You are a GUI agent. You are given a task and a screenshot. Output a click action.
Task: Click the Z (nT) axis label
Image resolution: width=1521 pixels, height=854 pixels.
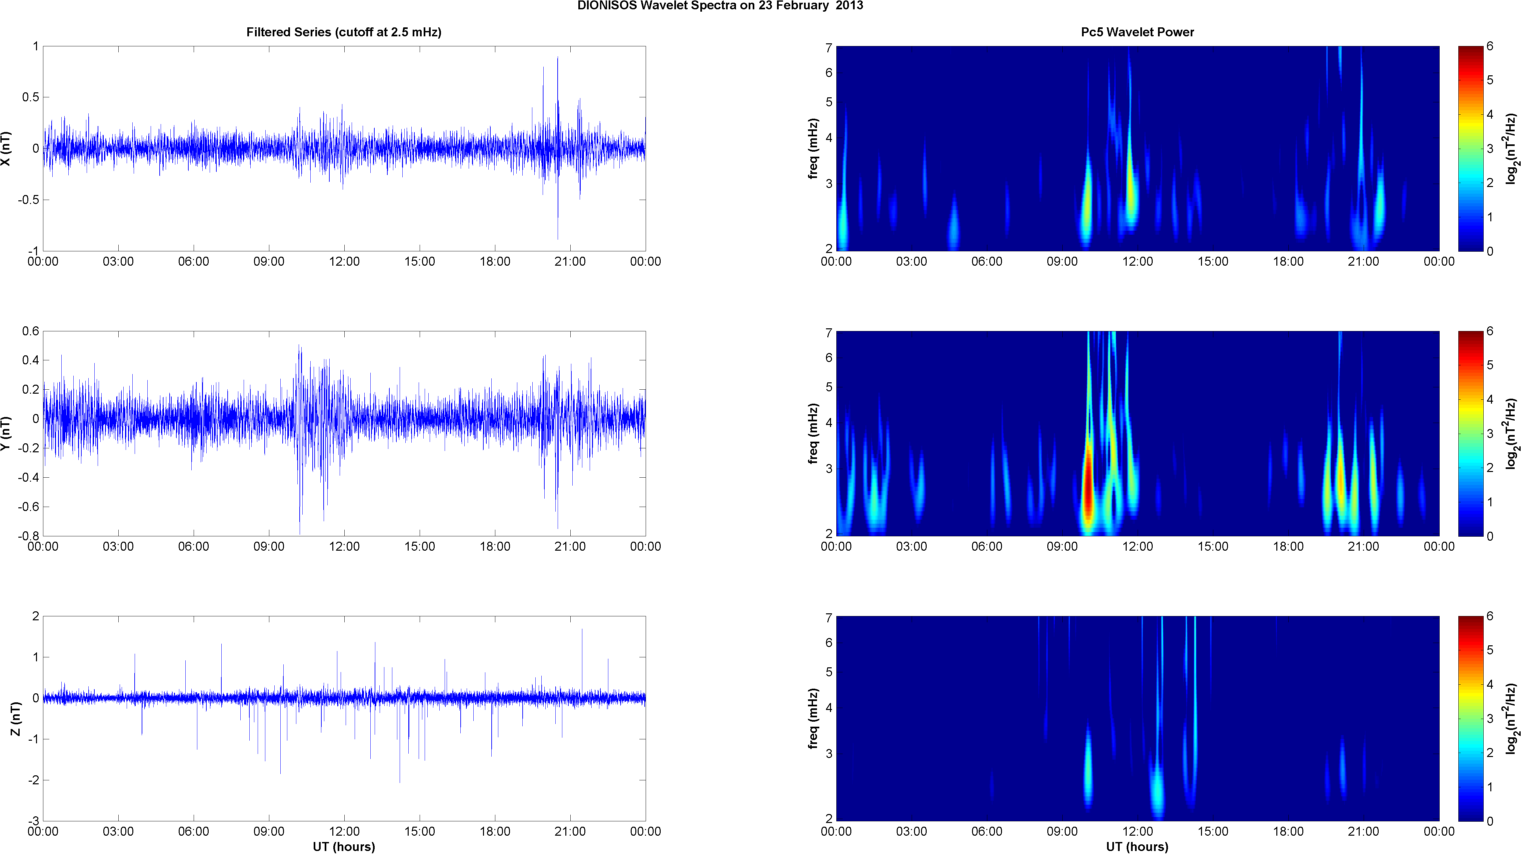(x=15, y=718)
